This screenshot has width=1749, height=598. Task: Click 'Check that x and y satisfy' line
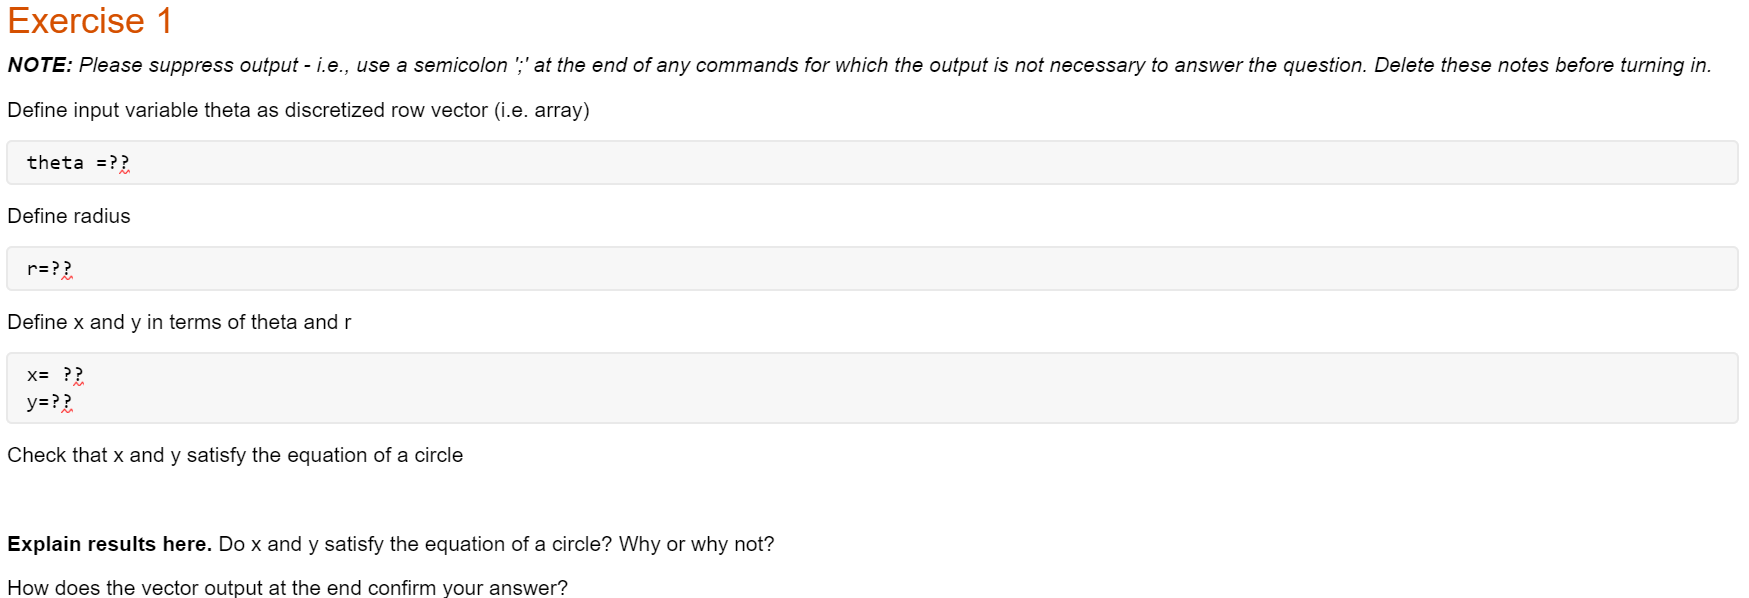(x=235, y=455)
